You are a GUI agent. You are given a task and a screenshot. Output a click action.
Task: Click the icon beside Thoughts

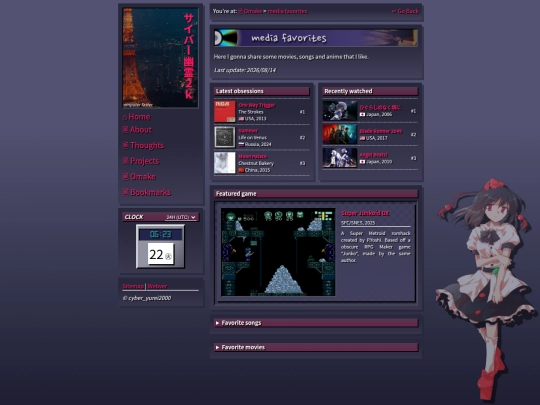coord(125,145)
